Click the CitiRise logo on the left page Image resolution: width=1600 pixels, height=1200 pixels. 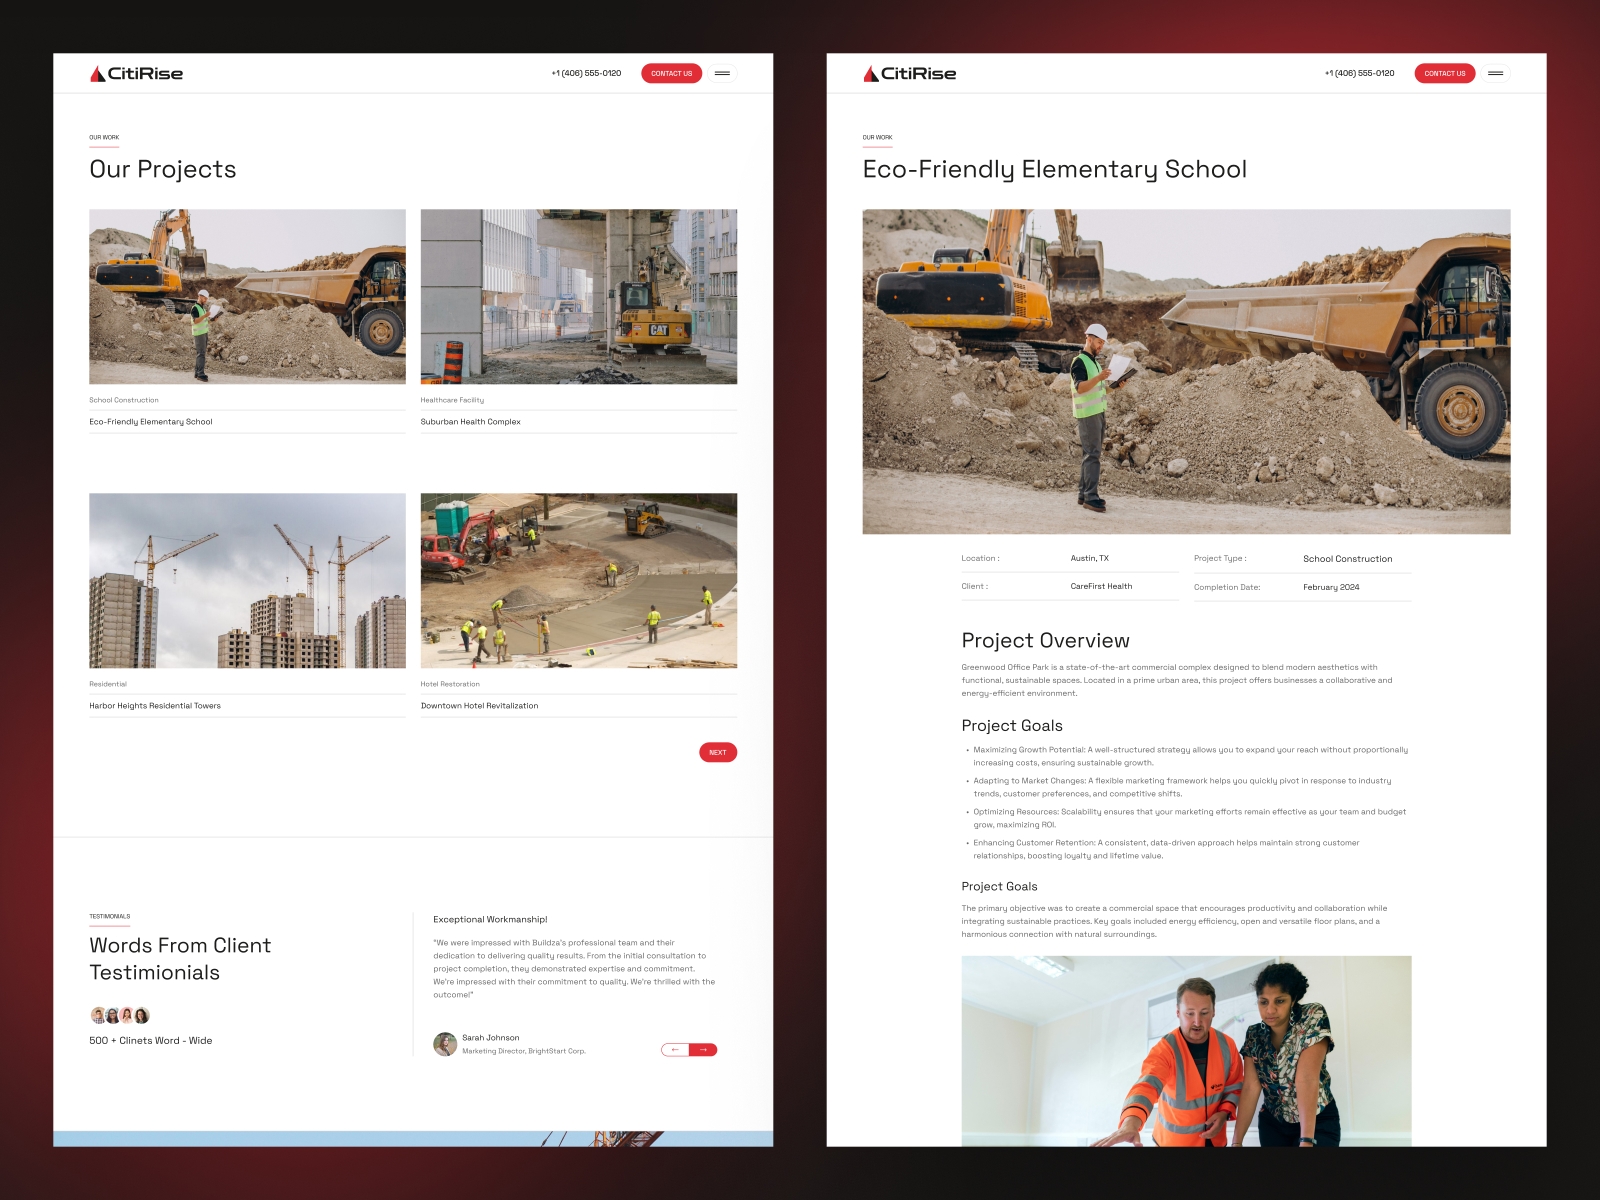coord(137,74)
